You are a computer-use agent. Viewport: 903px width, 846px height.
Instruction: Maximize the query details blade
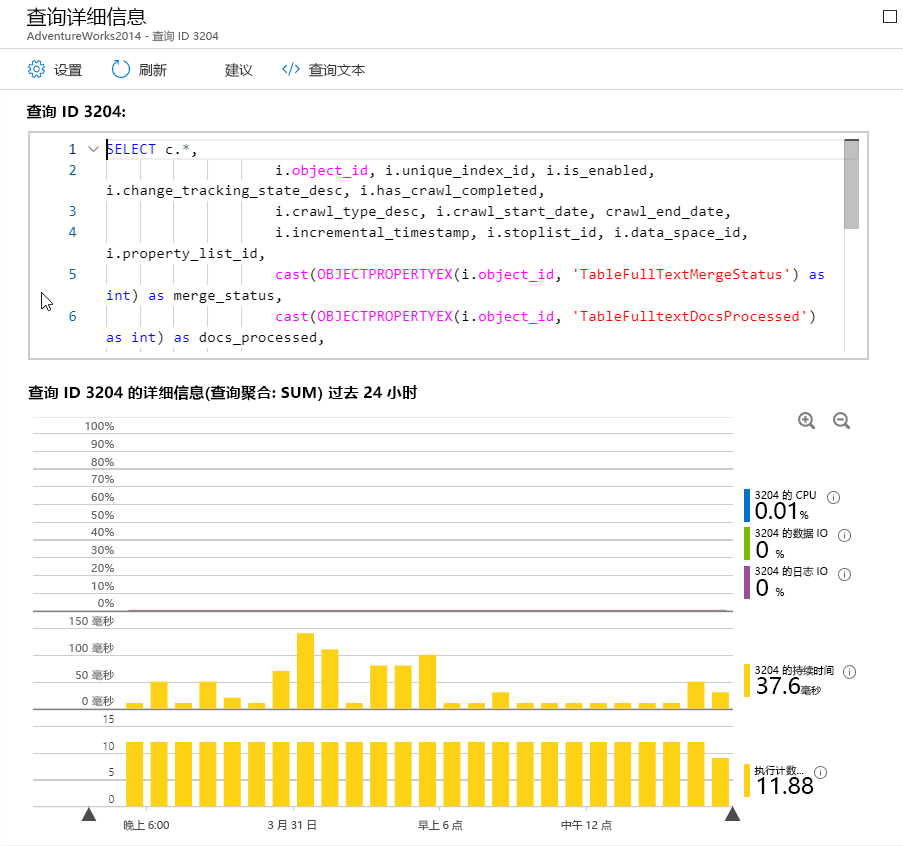(890, 16)
